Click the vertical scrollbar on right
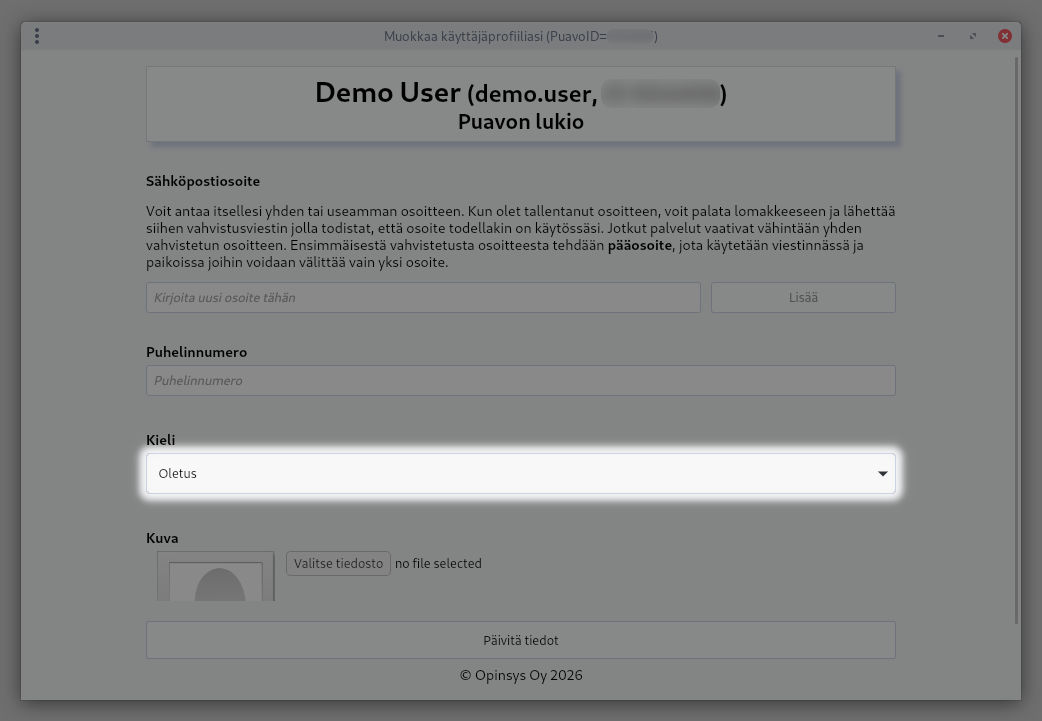The height and width of the screenshot is (721, 1042). [x=1017, y=340]
